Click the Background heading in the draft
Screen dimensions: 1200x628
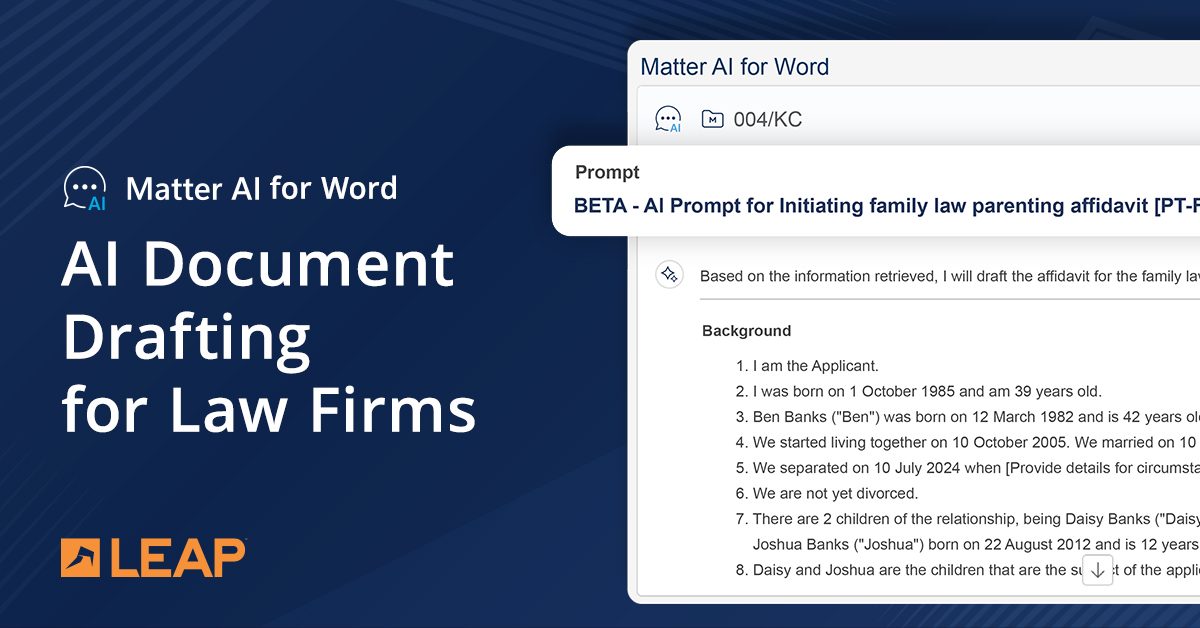pos(746,331)
